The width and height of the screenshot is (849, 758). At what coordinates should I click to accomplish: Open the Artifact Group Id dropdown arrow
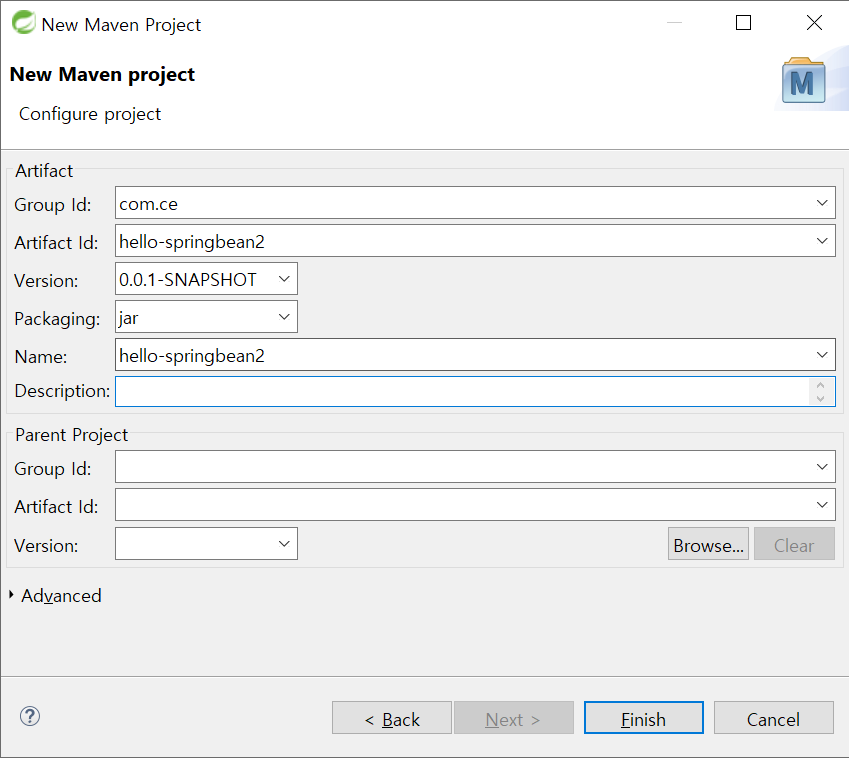point(822,203)
